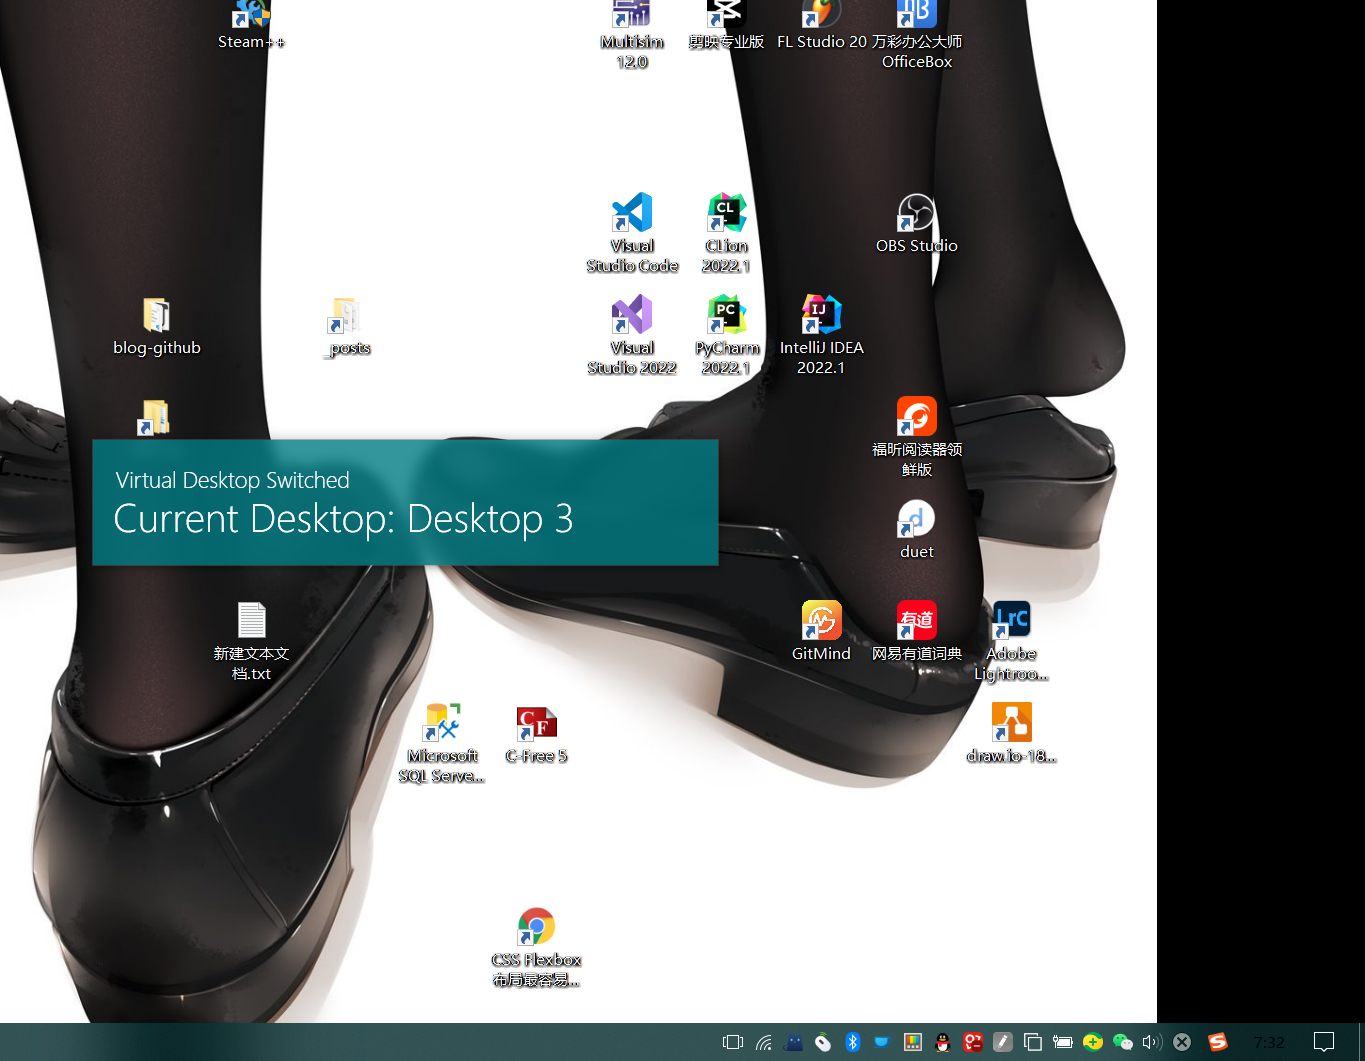
Task: Select the CSS Flexbox Chrome shortcut
Action: [x=537, y=947]
